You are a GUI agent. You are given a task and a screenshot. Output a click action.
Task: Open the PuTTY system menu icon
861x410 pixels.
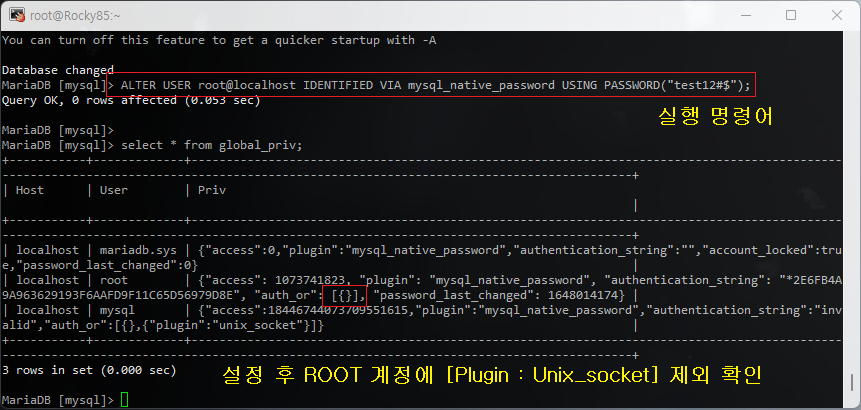17,15
